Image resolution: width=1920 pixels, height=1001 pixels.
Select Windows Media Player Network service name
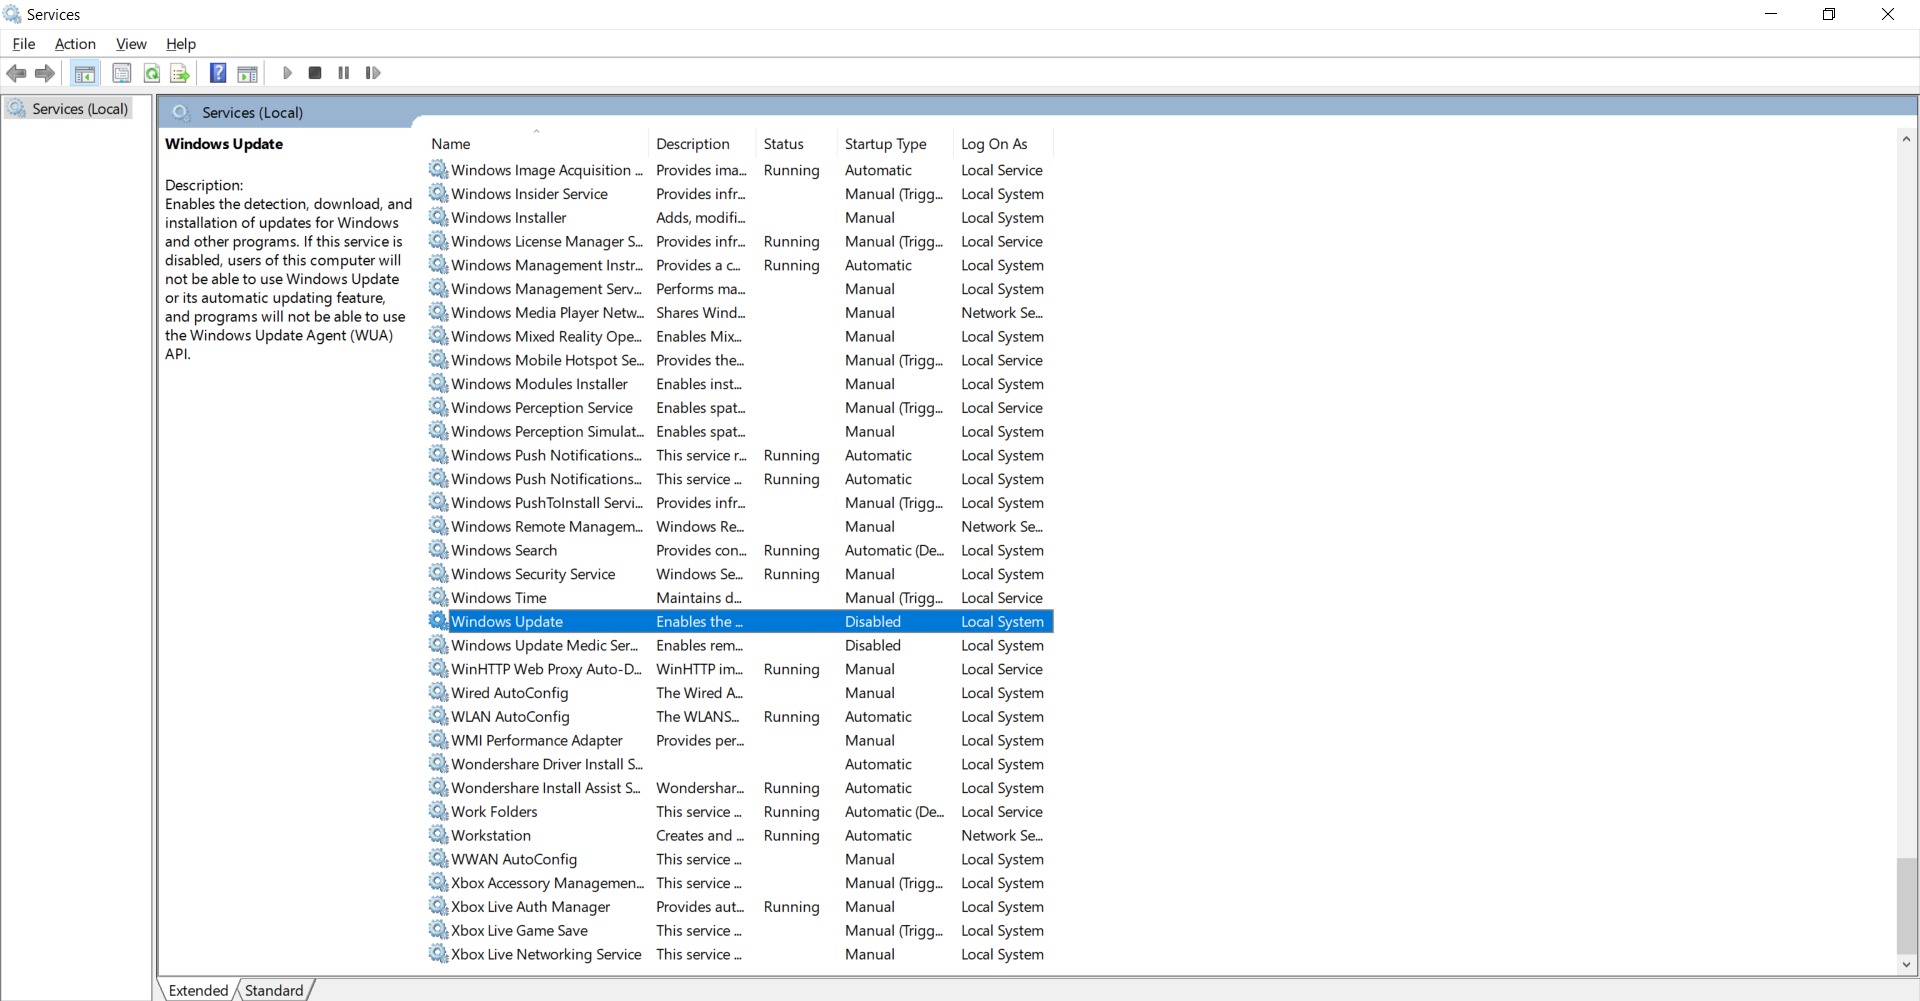(547, 312)
